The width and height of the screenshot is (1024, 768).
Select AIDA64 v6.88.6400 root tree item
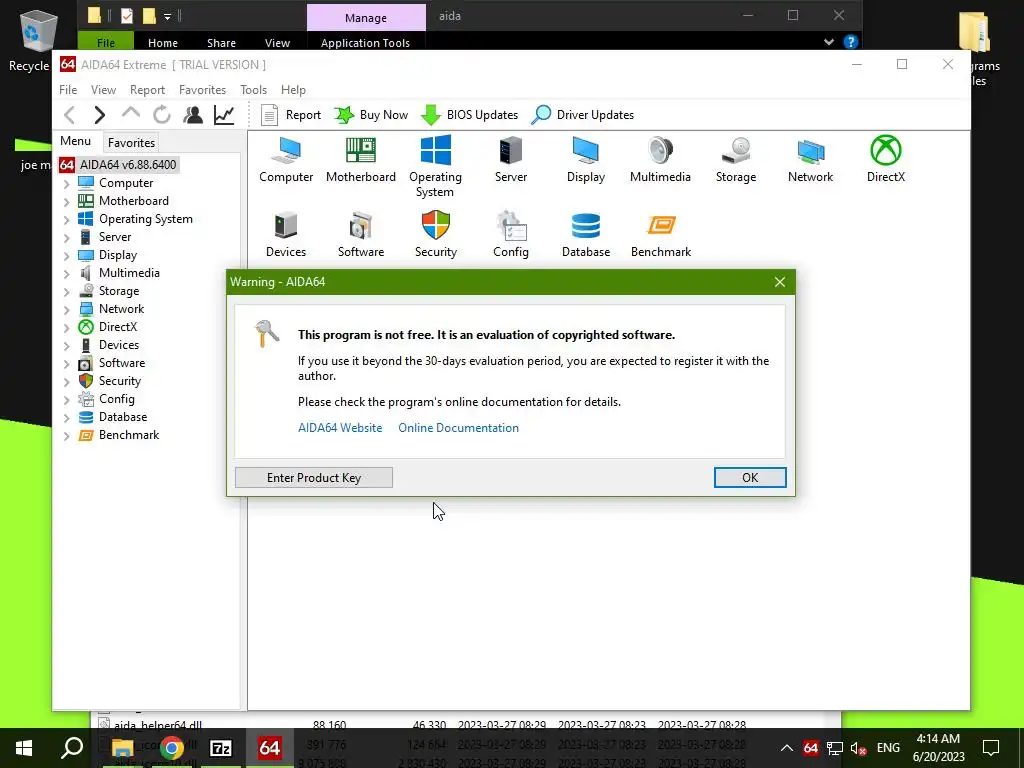pos(118,165)
